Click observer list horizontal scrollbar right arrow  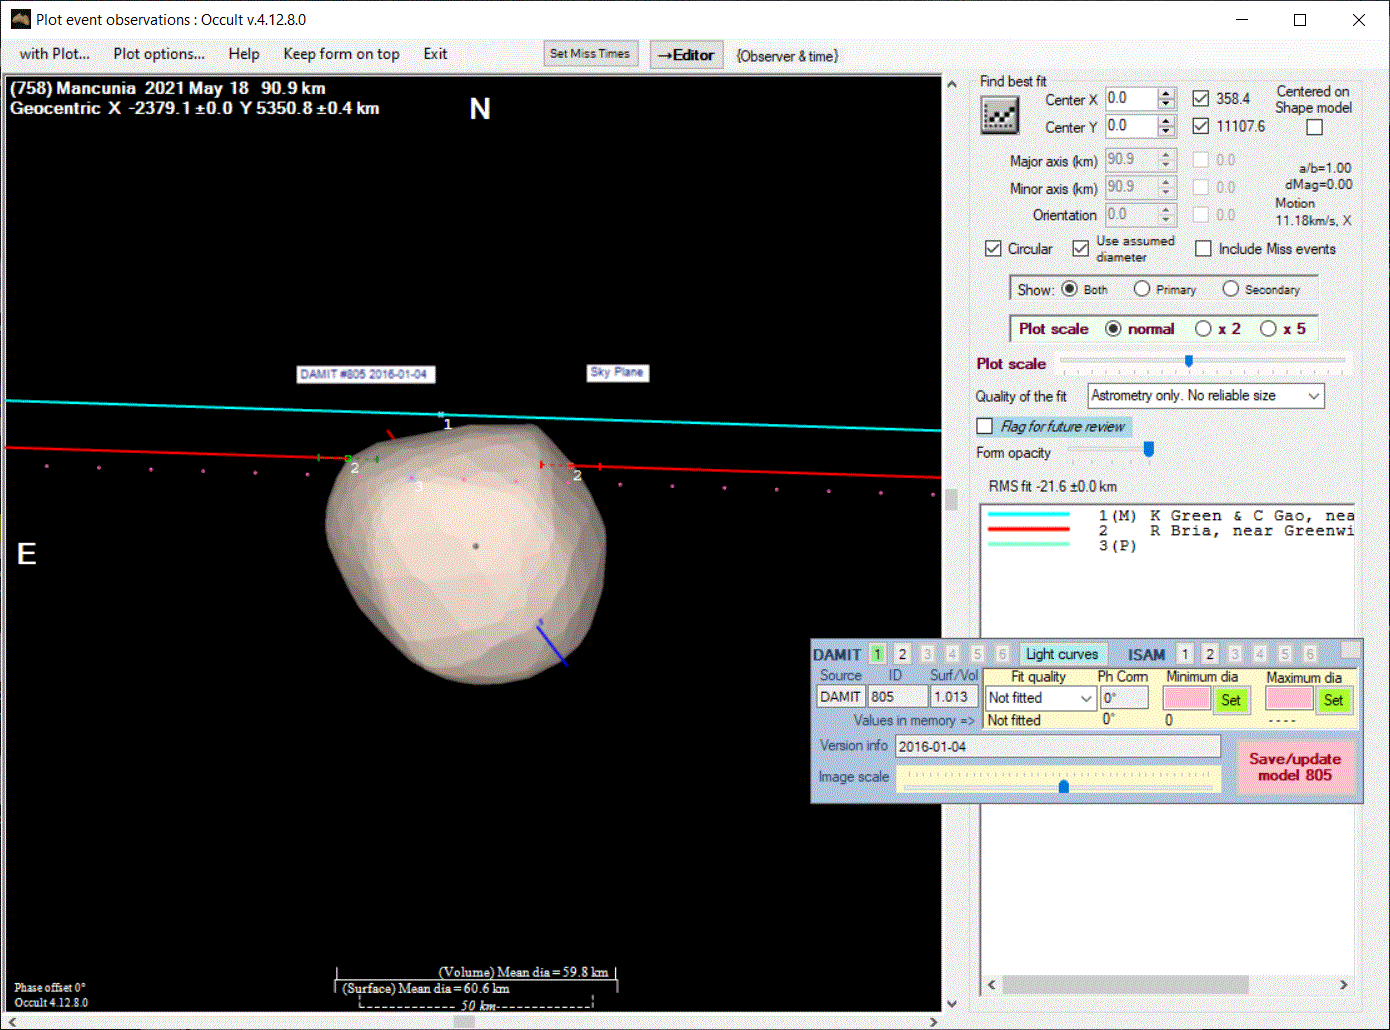(x=1344, y=985)
